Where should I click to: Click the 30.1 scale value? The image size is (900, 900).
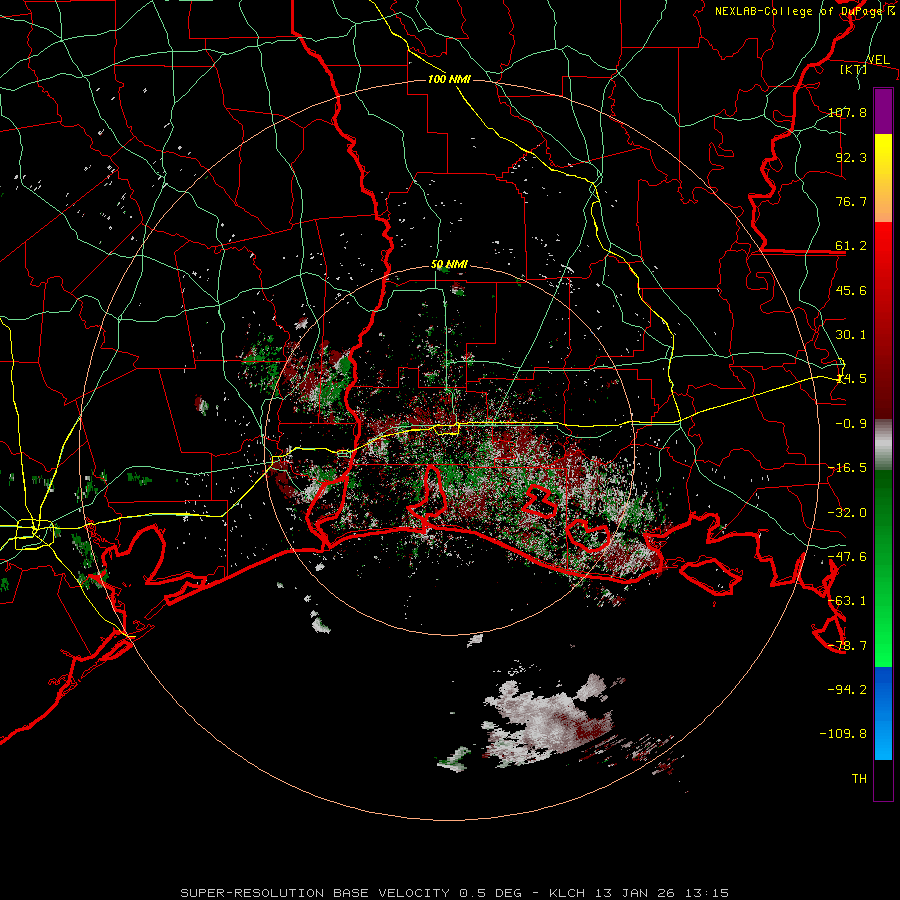tap(851, 335)
